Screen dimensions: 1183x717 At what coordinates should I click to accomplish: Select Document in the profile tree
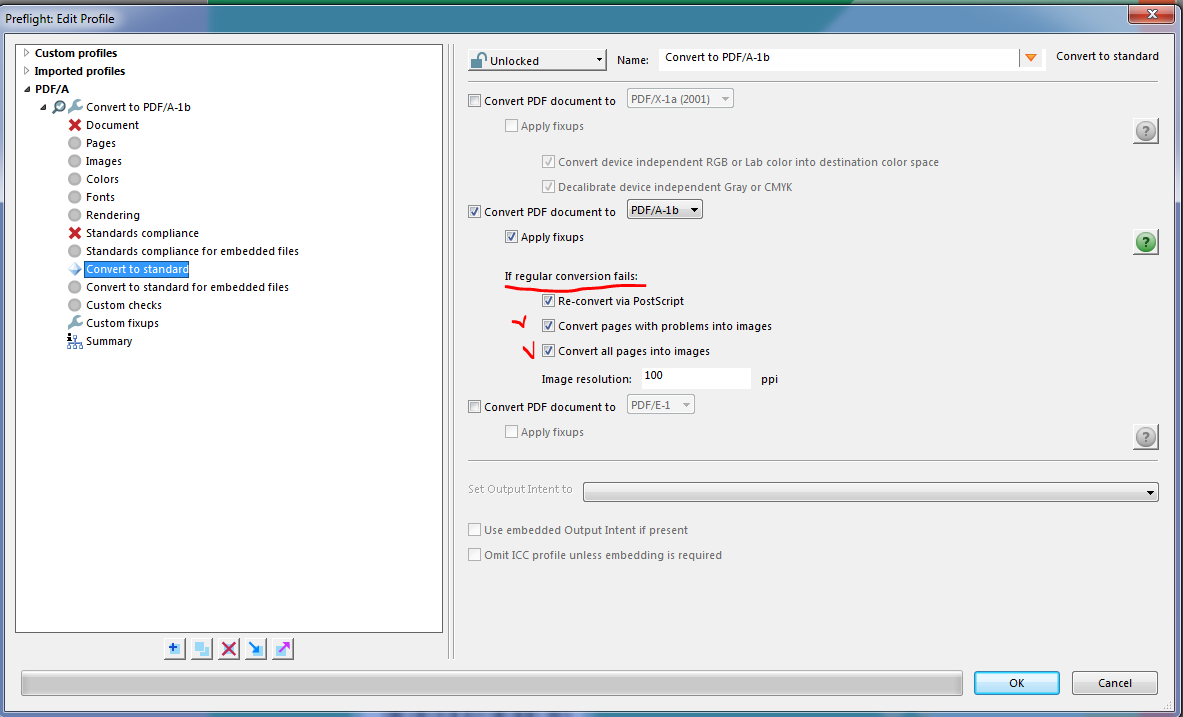pyautogui.click(x=112, y=125)
